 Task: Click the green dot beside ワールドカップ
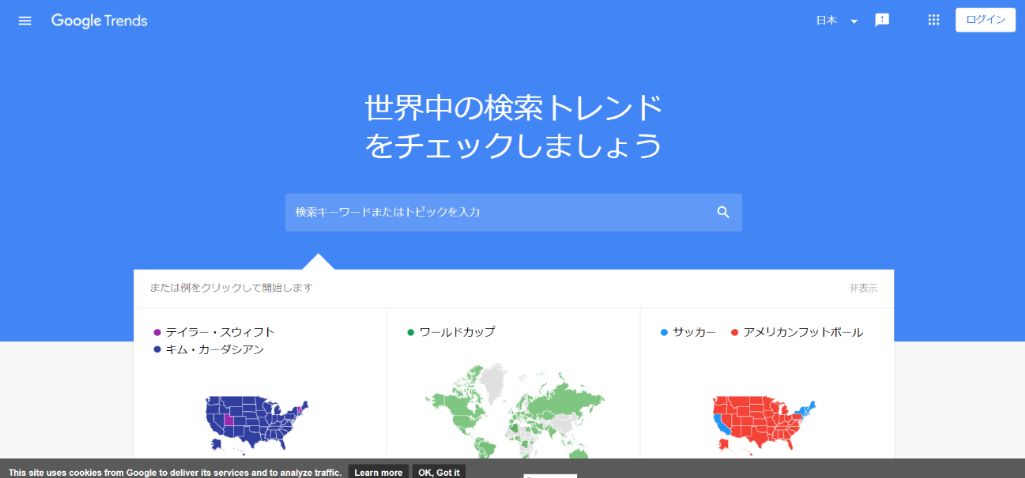[x=411, y=333]
